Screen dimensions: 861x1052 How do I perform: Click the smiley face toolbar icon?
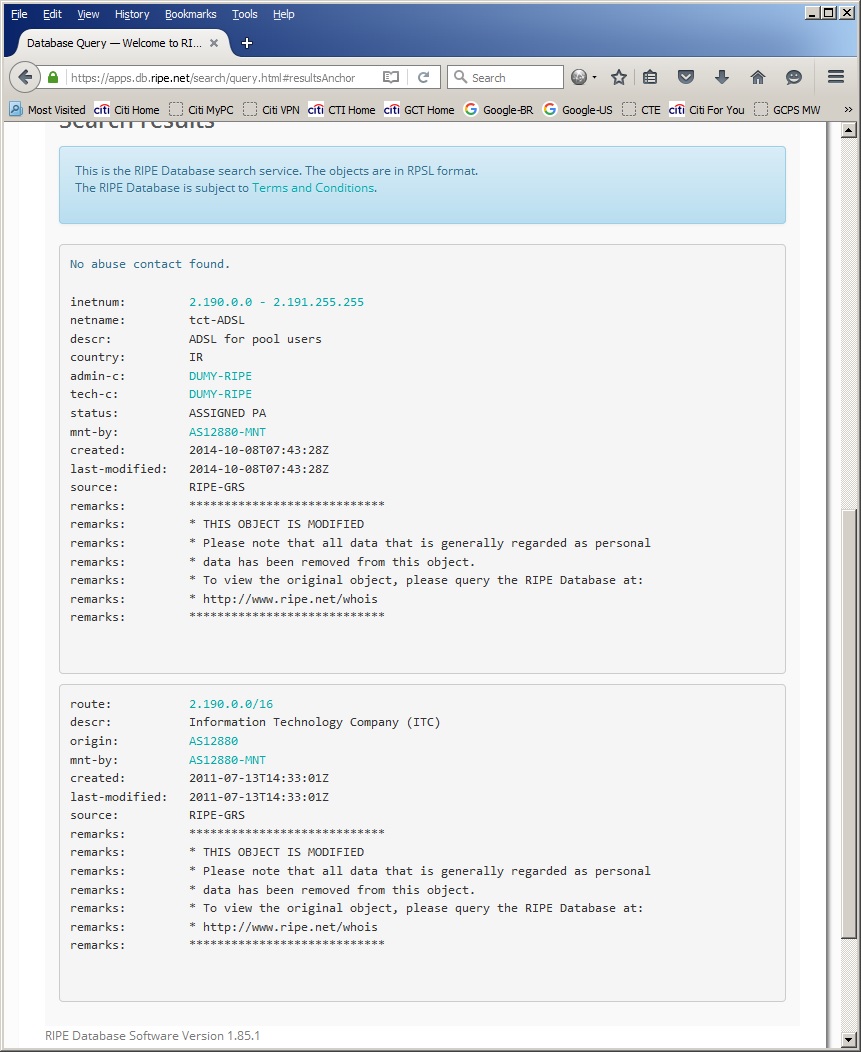click(x=794, y=77)
